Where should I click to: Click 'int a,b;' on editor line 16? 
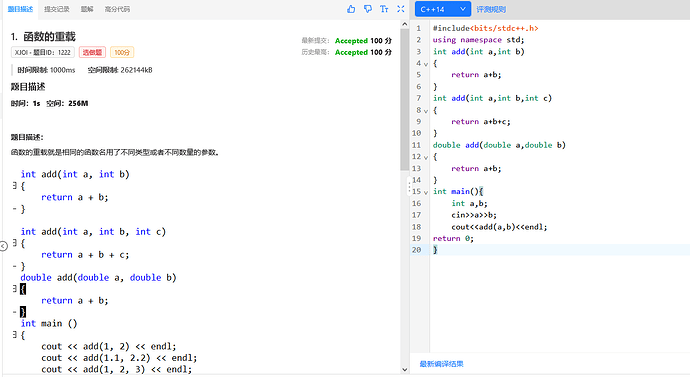(x=469, y=204)
